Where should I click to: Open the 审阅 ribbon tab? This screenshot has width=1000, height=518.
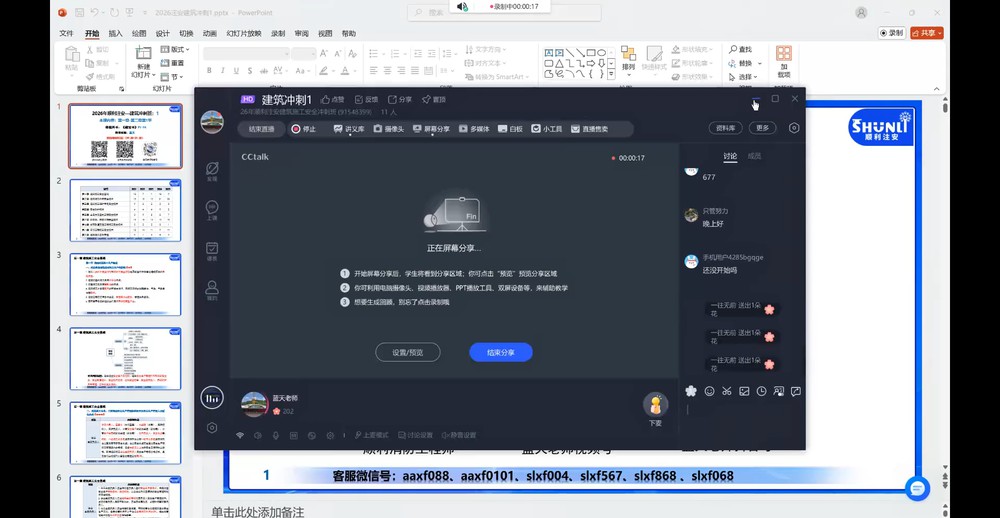[x=302, y=33]
